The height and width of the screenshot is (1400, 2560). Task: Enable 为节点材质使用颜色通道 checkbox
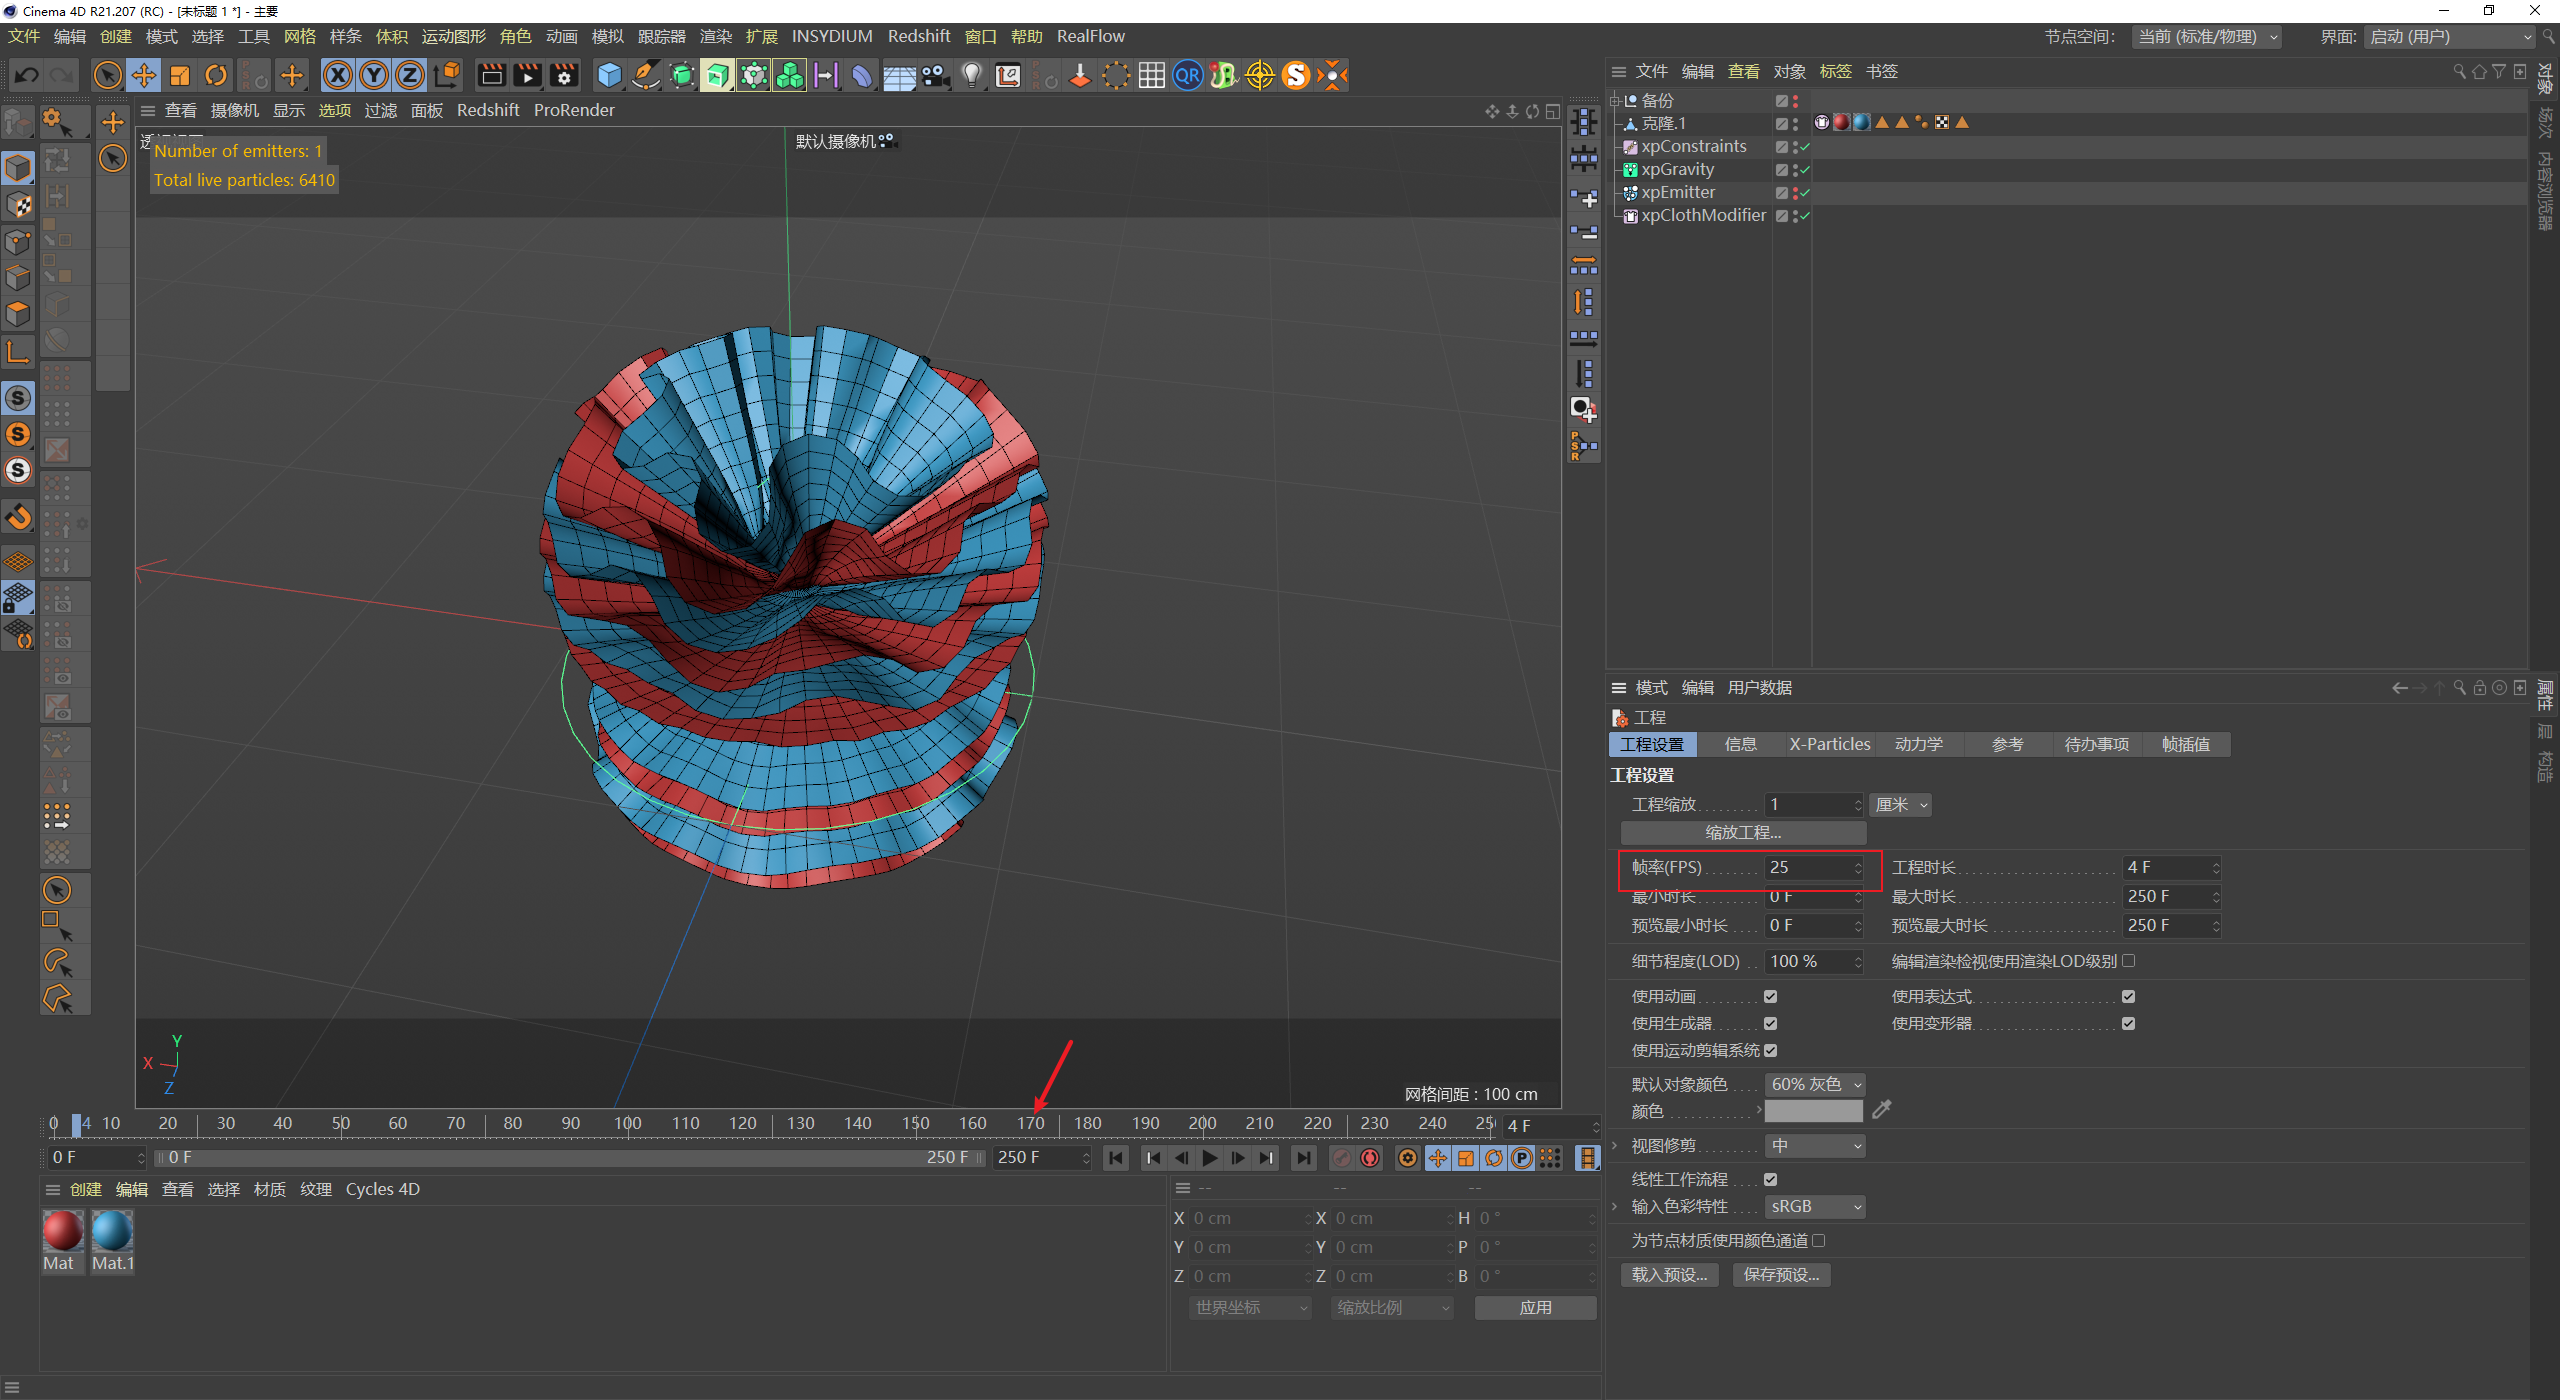[1819, 1240]
